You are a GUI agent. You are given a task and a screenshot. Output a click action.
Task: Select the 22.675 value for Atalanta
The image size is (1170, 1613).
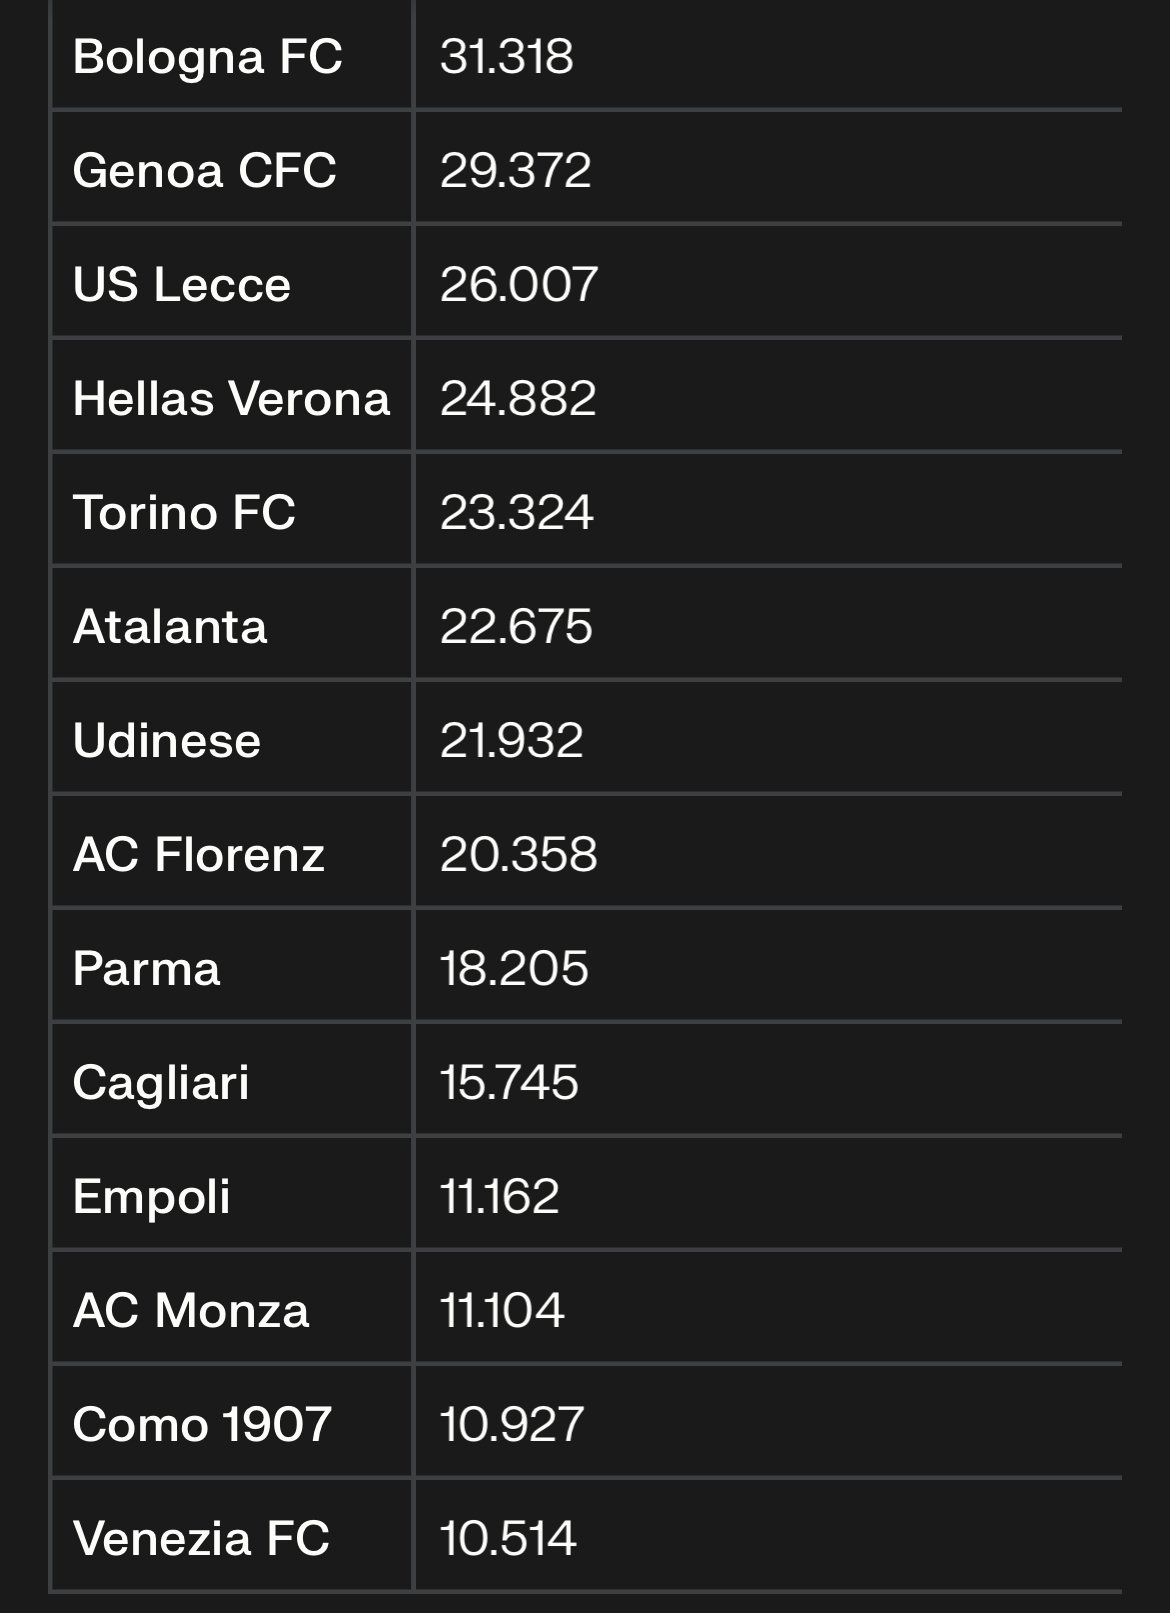tap(516, 626)
